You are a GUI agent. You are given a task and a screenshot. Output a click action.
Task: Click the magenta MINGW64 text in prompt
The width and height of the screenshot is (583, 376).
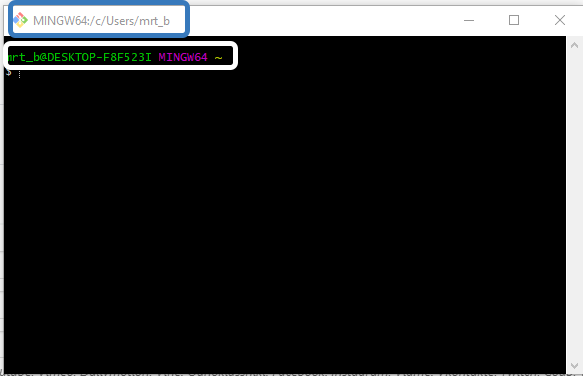183,57
